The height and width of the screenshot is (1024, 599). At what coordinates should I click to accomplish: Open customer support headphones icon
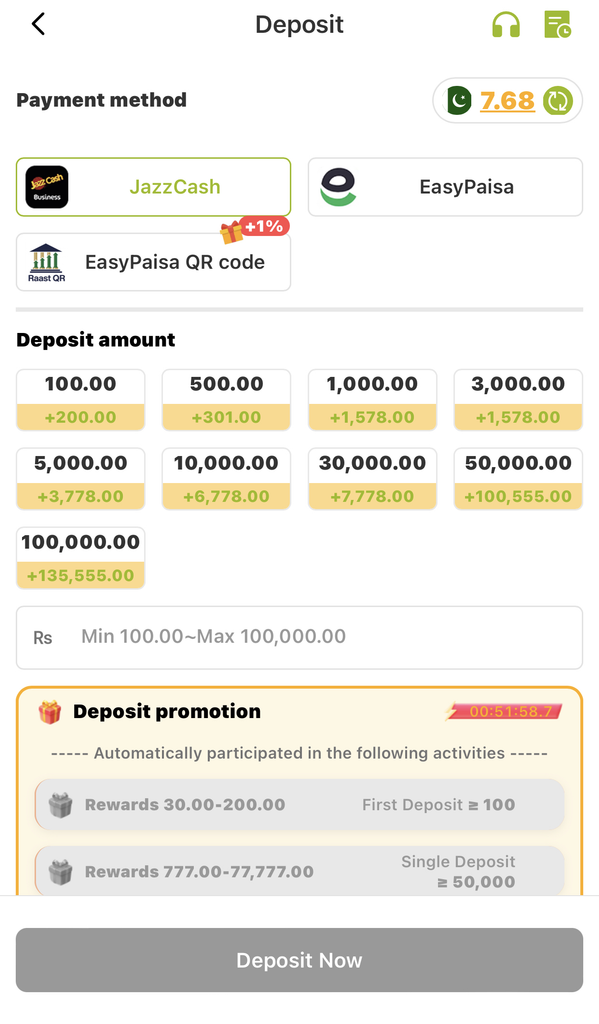pos(506,25)
